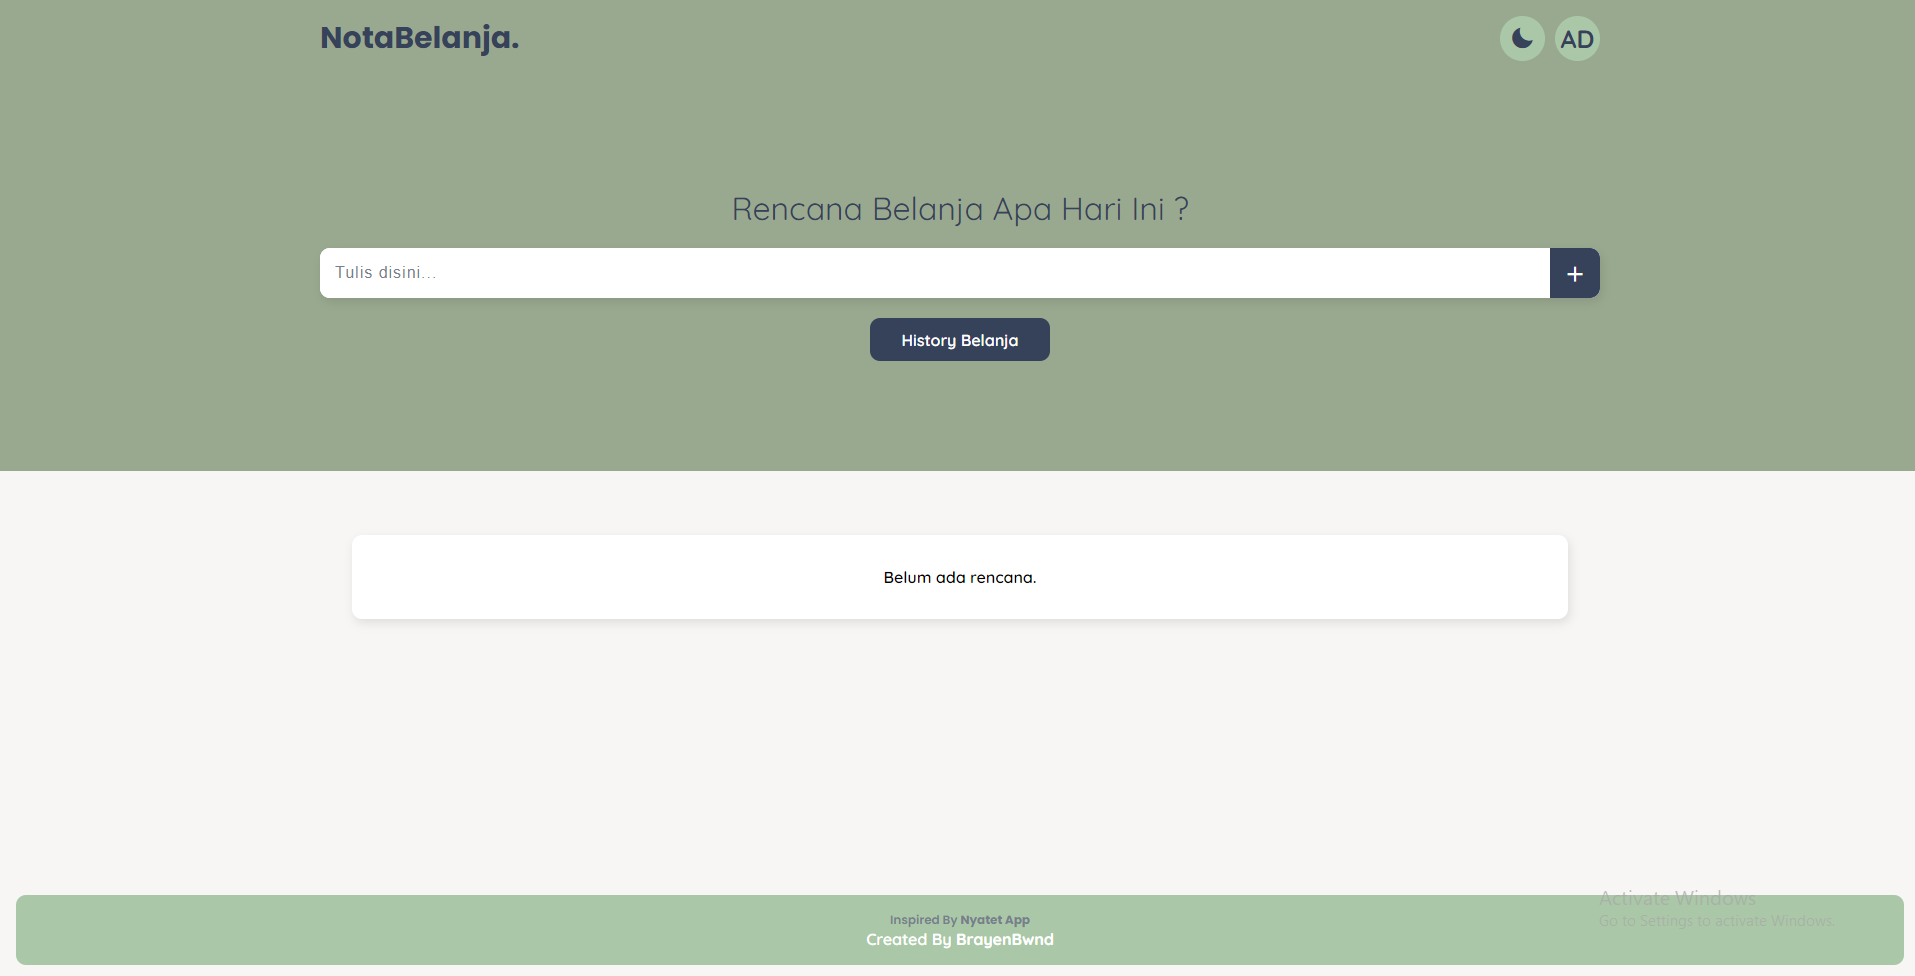Click the Nyatet App link in footer
Viewport: 1915px width, 976px height.
tap(994, 920)
